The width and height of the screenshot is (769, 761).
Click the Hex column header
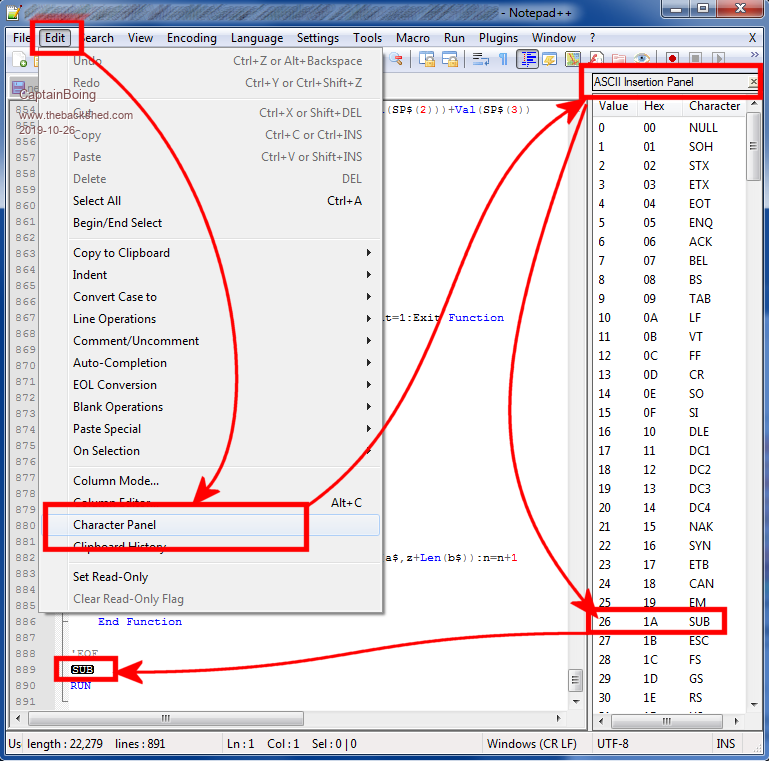point(654,106)
